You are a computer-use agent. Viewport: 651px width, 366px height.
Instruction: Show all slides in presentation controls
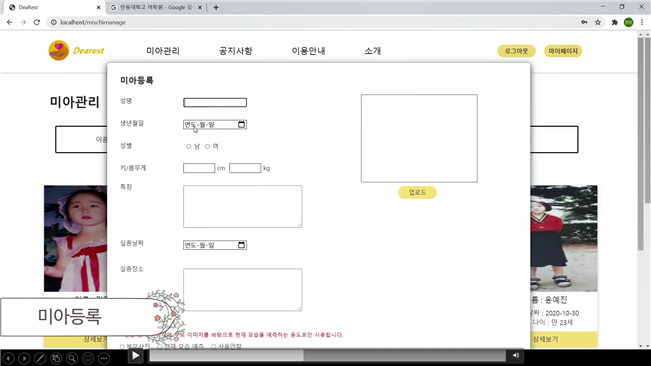56,358
